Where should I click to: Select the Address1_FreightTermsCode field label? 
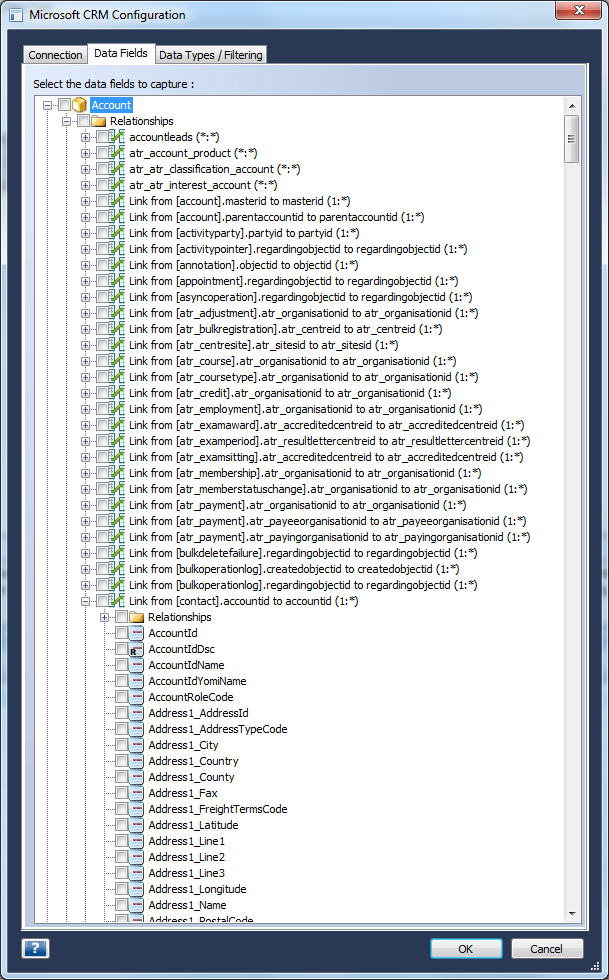[x=218, y=809]
